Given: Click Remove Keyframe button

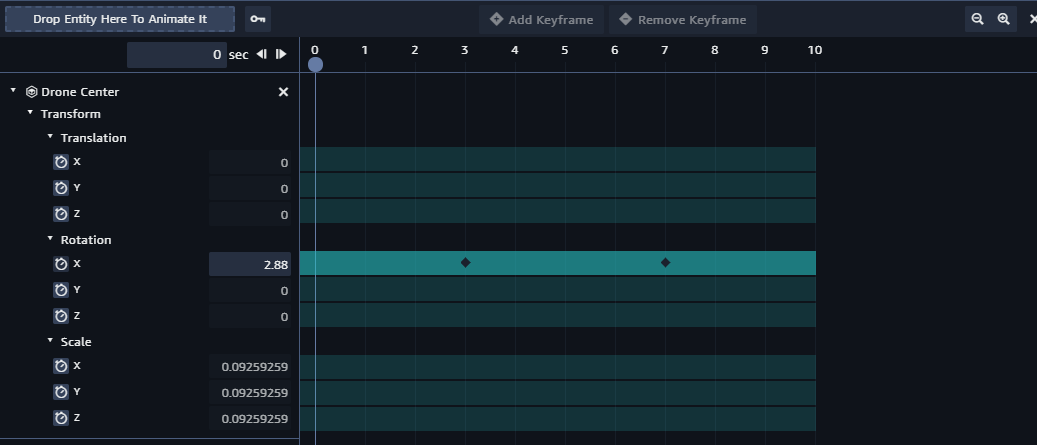Looking at the screenshot, I should click(683, 20).
